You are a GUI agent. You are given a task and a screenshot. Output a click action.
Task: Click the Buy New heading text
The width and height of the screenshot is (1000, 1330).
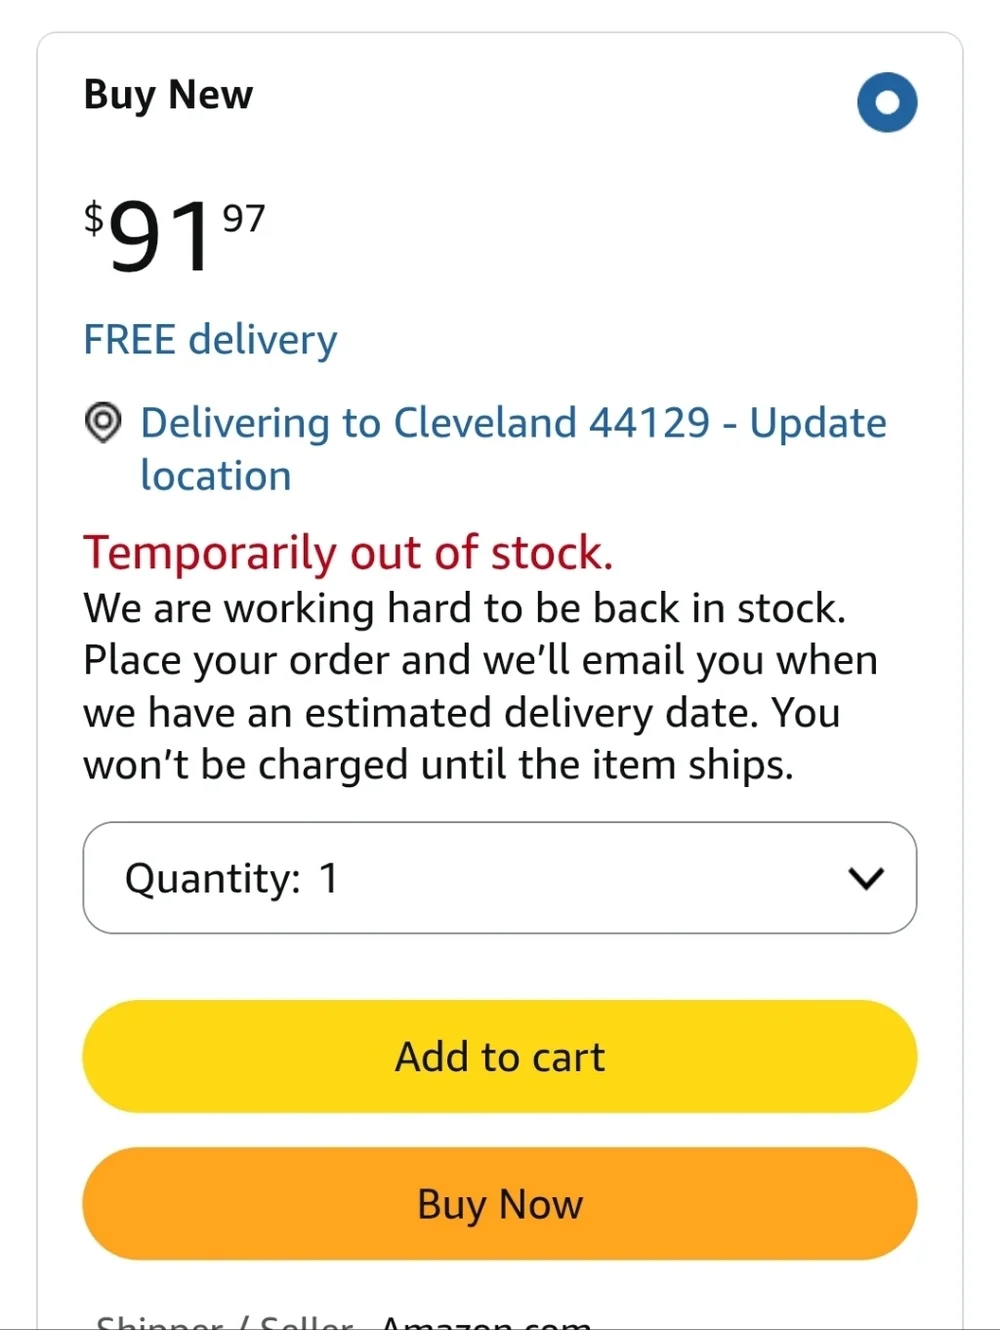[168, 95]
